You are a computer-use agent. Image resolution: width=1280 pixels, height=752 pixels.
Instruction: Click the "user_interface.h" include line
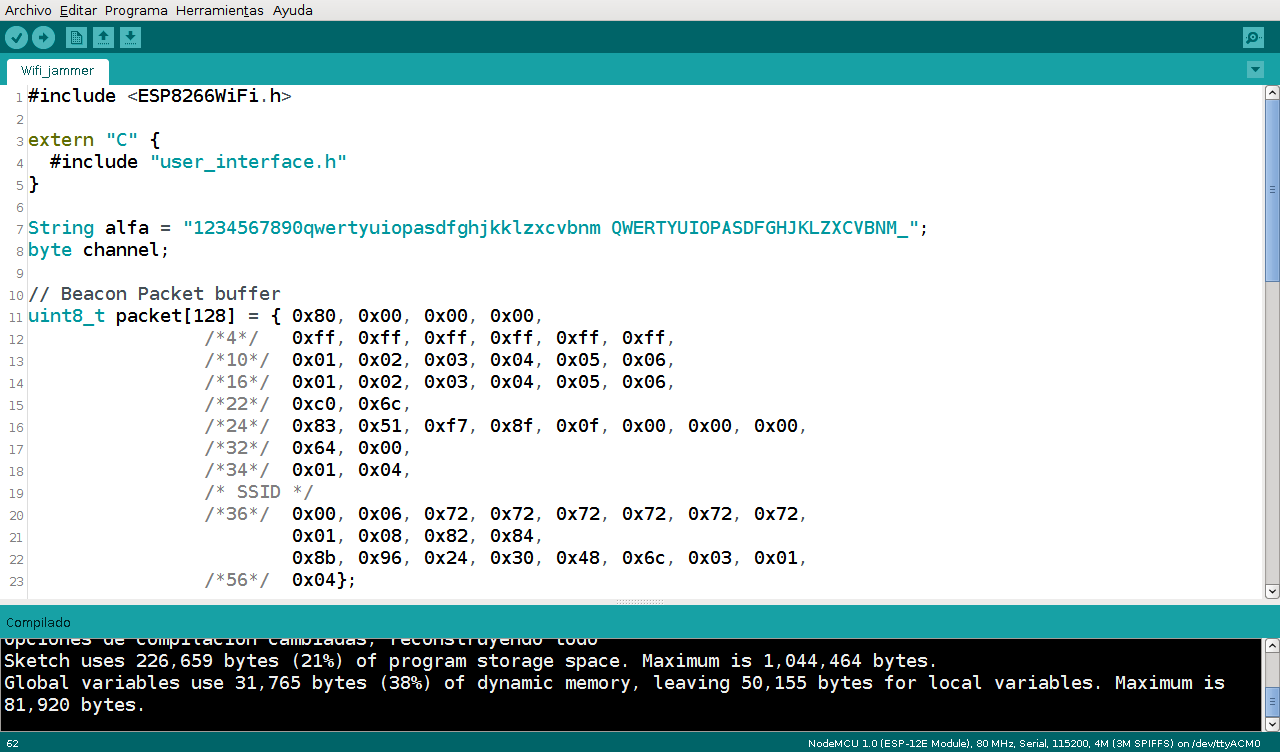click(x=198, y=162)
